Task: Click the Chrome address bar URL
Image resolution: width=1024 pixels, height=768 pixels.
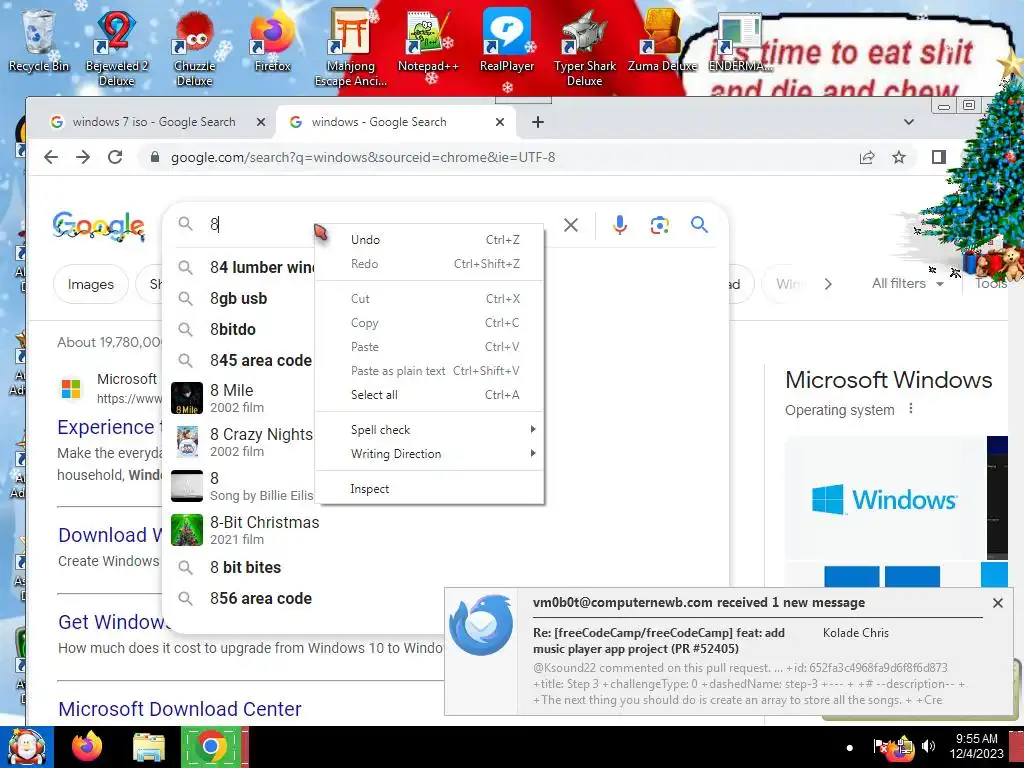Action: (x=362, y=157)
